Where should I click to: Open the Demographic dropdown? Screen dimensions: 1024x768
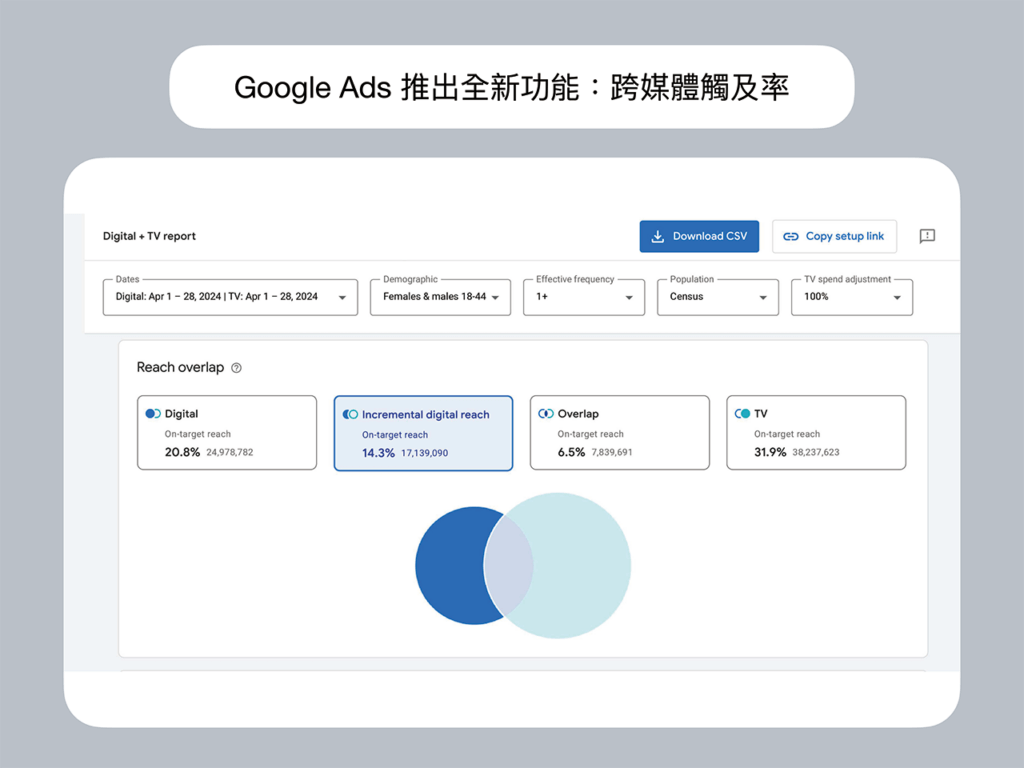(440, 297)
